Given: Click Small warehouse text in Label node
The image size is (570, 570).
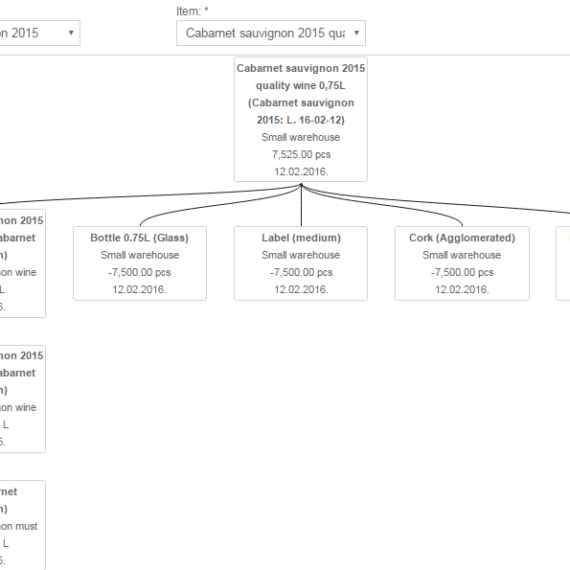Looking at the screenshot, I should coord(301,255).
